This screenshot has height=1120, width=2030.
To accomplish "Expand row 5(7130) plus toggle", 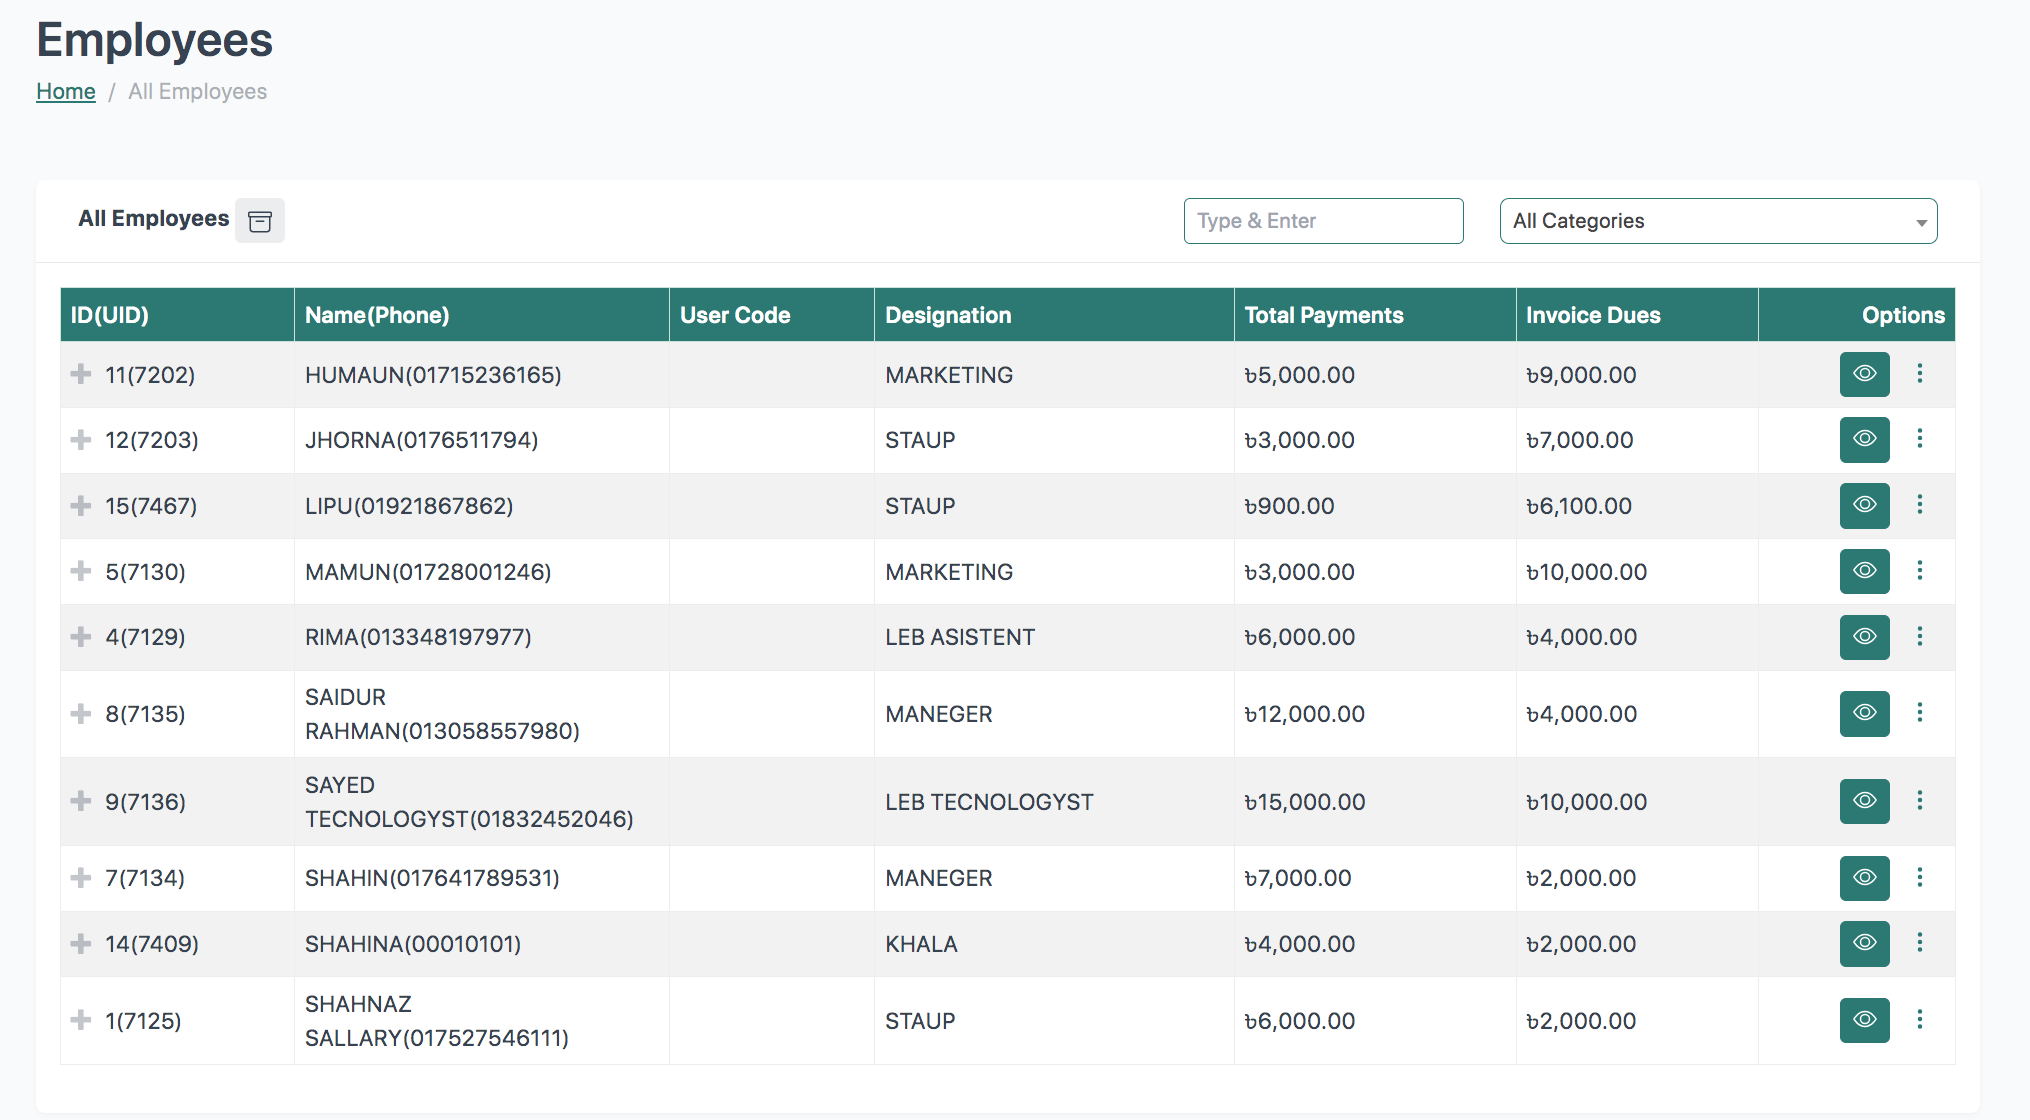I will tap(81, 571).
